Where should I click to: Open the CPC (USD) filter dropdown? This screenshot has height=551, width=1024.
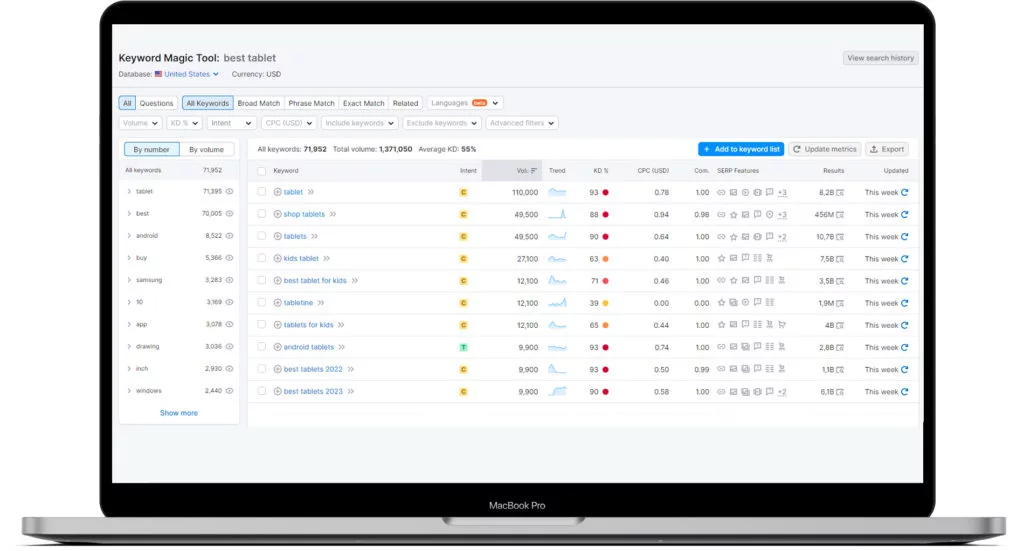click(x=288, y=123)
